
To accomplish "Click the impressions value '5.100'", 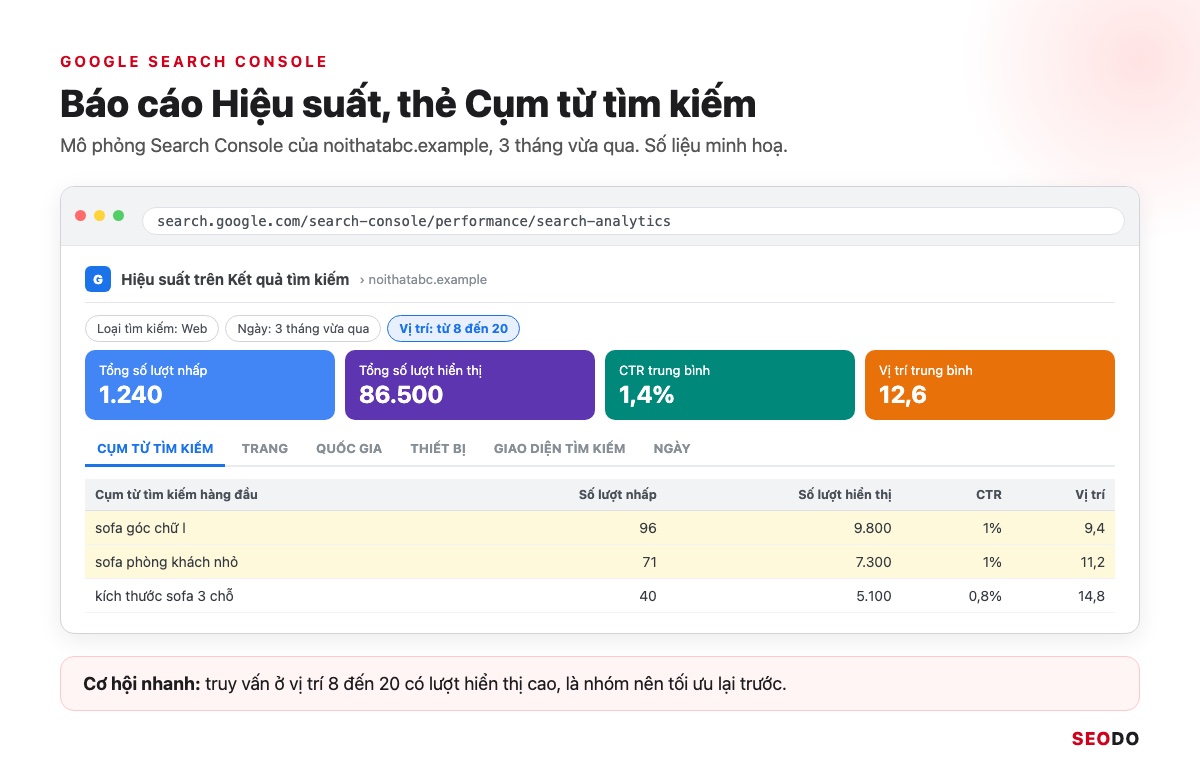I will (872, 596).
